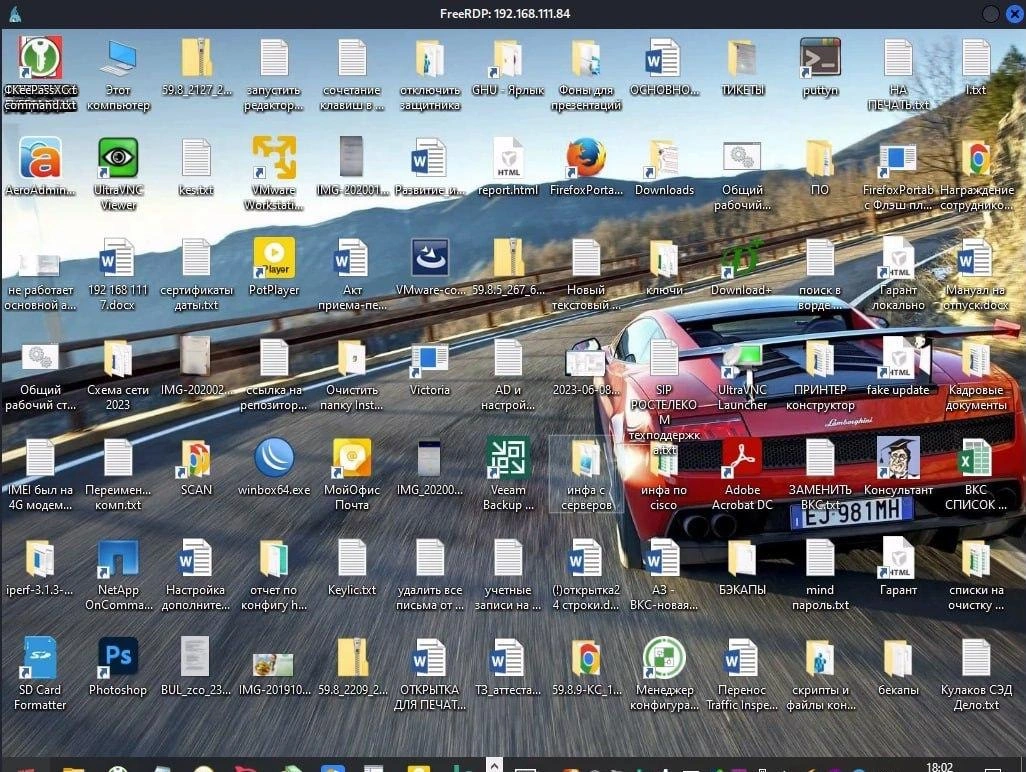Image resolution: width=1026 pixels, height=772 pixels.
Task: Open the putty shortcut icon
Action: tap(820, 59)
